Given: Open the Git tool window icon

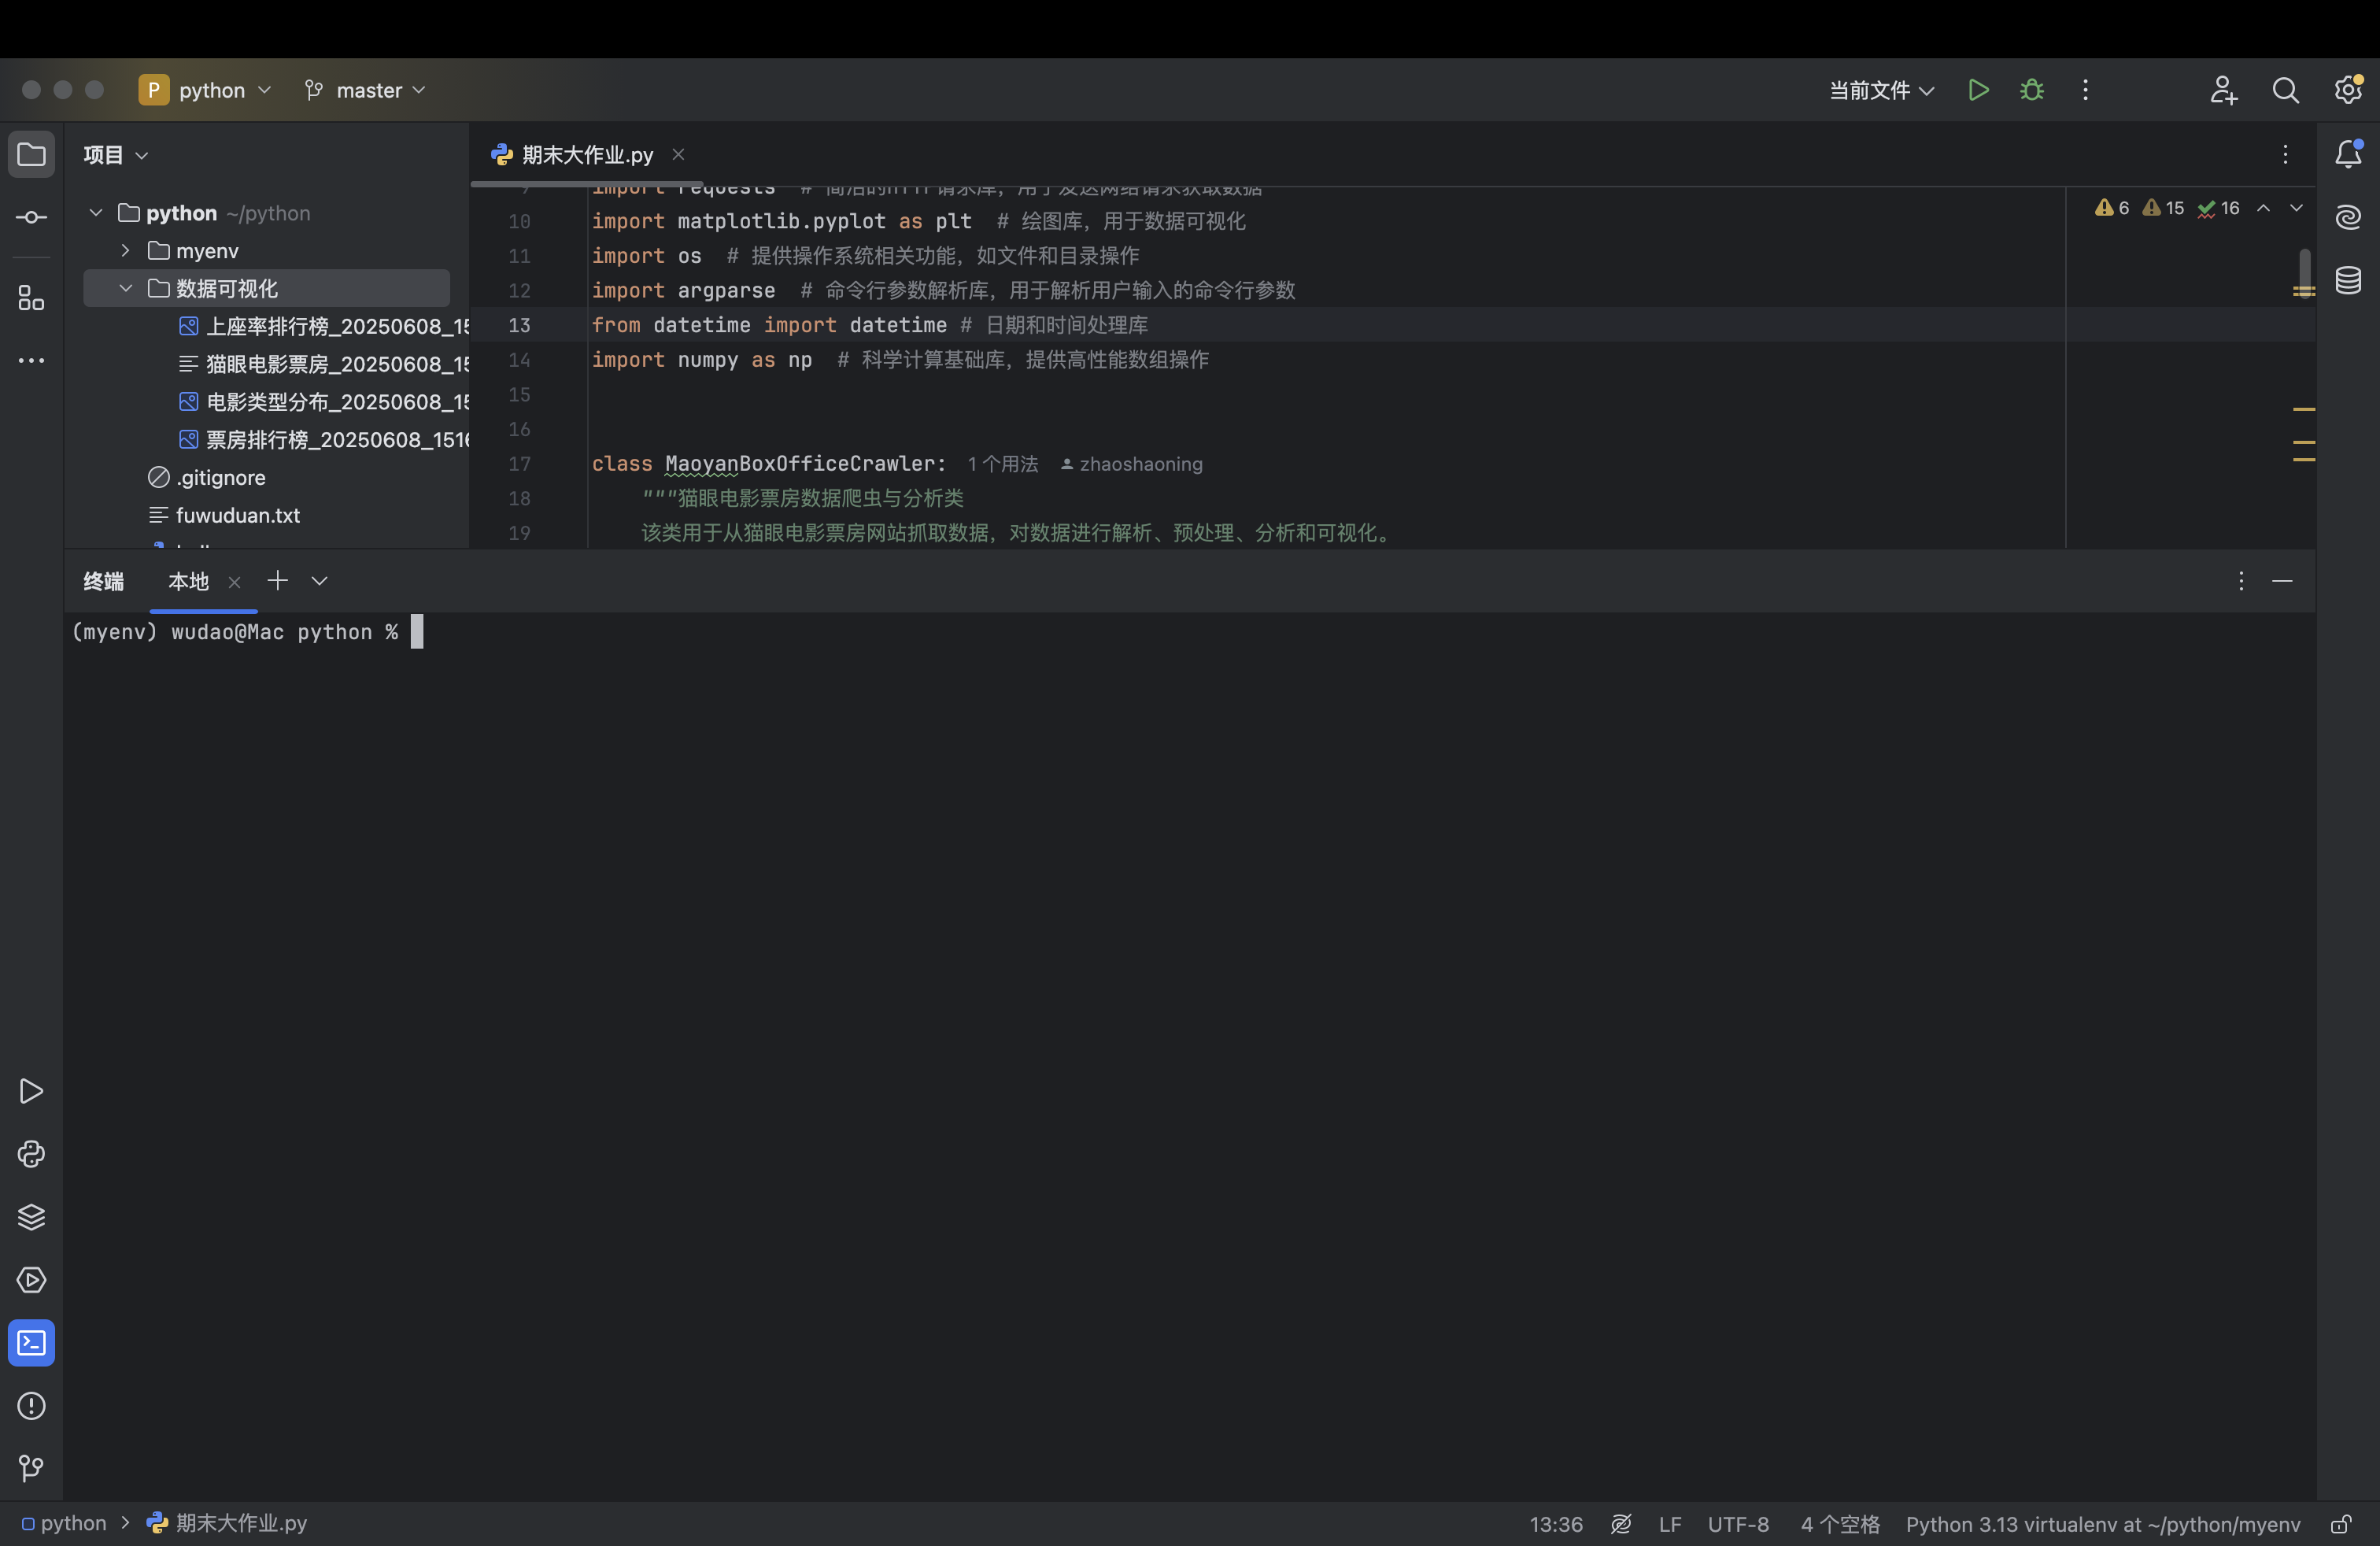Looking at the screenshot, I should (31, 1468).
